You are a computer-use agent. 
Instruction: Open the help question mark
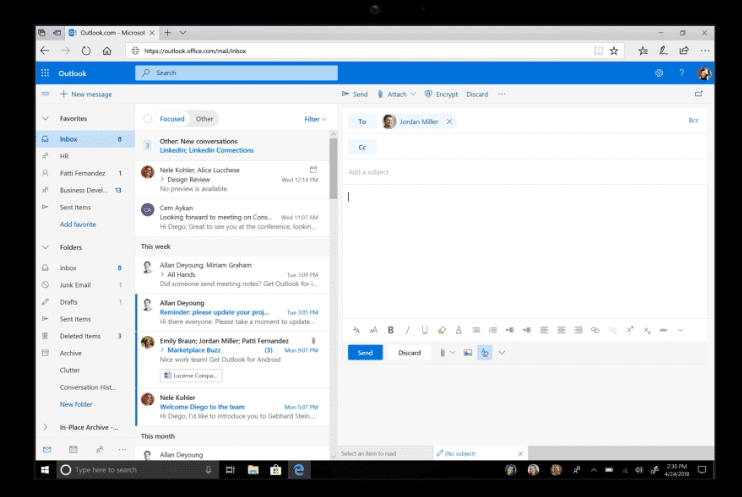pos(681,73)
